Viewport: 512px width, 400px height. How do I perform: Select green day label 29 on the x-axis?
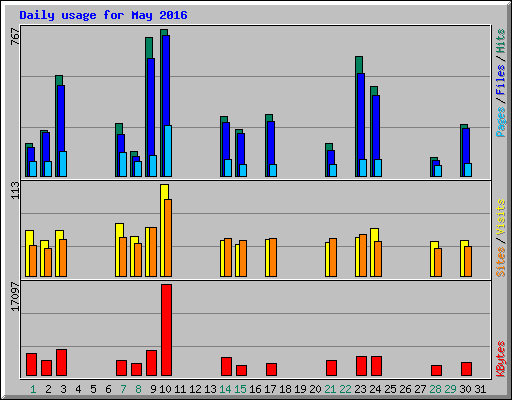[x=450, y=389]
